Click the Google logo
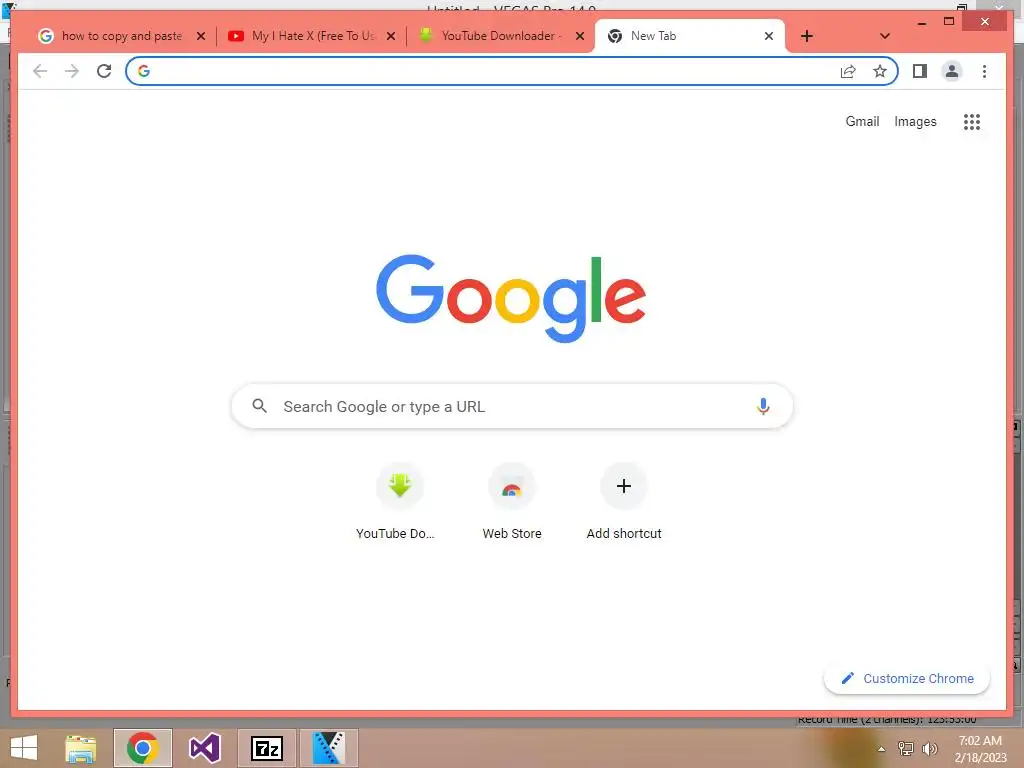 pos(511,298)
